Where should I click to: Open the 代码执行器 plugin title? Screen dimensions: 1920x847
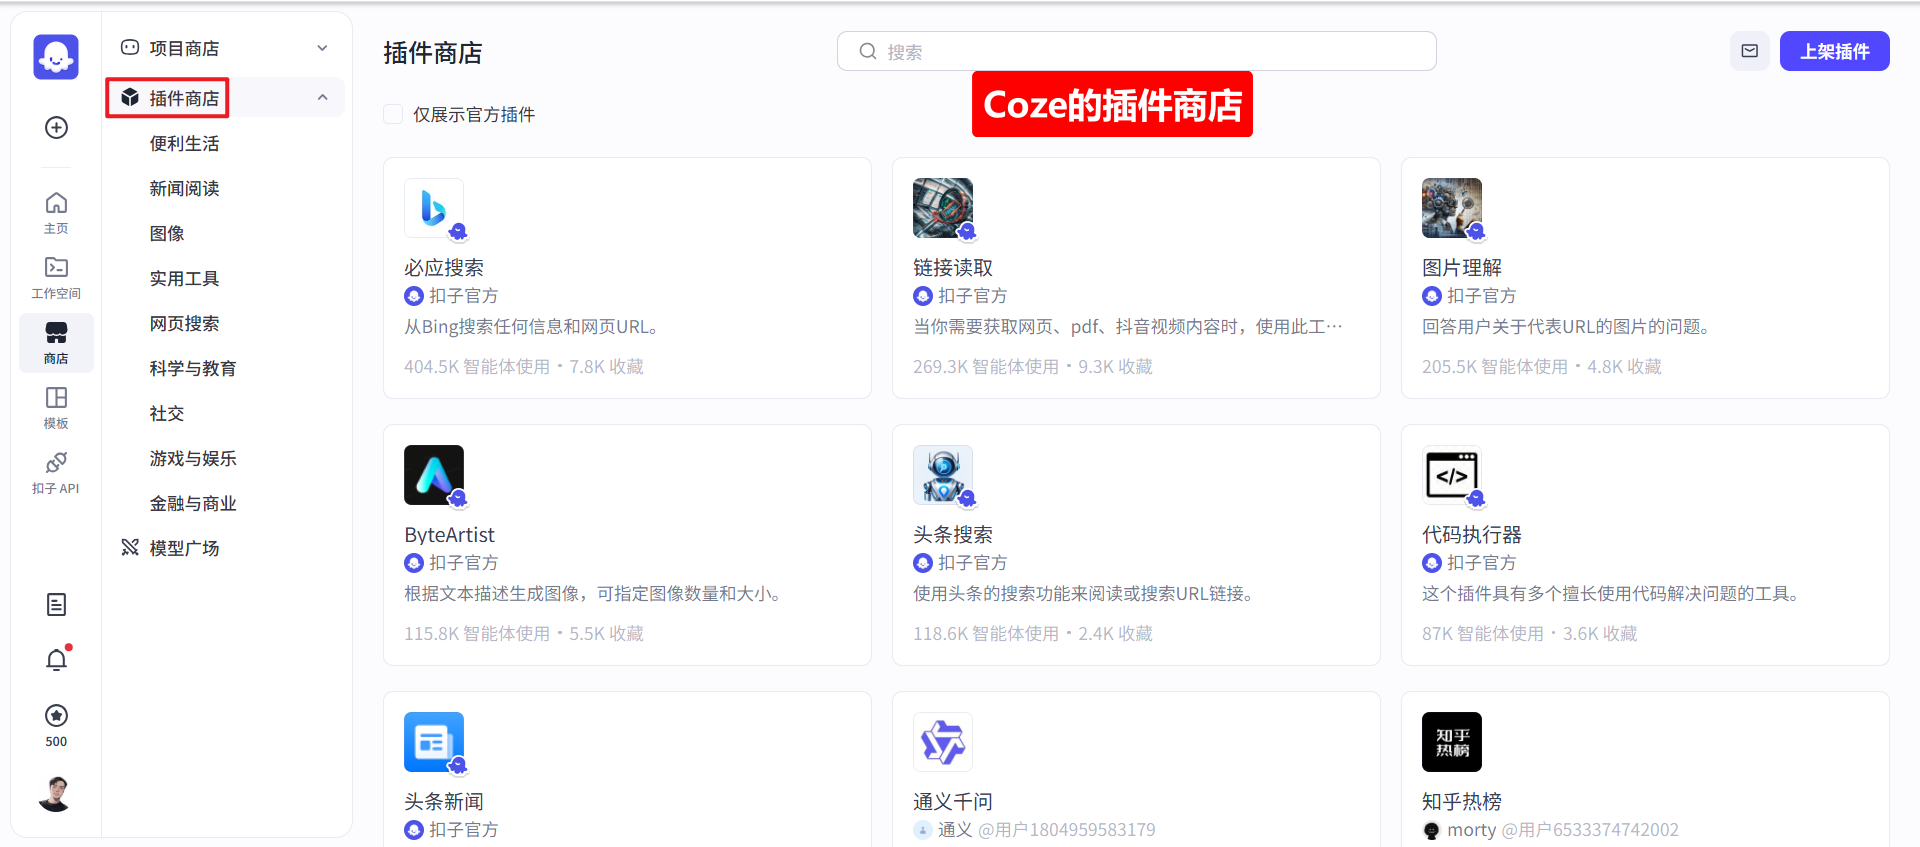pyautogui.click(x=1472, y=534)
